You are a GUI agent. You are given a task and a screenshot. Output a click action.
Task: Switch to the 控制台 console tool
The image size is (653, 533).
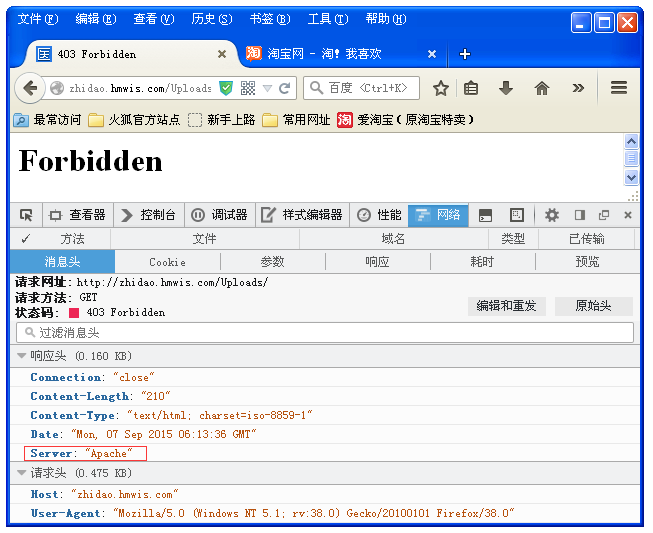tap(149, 215)
